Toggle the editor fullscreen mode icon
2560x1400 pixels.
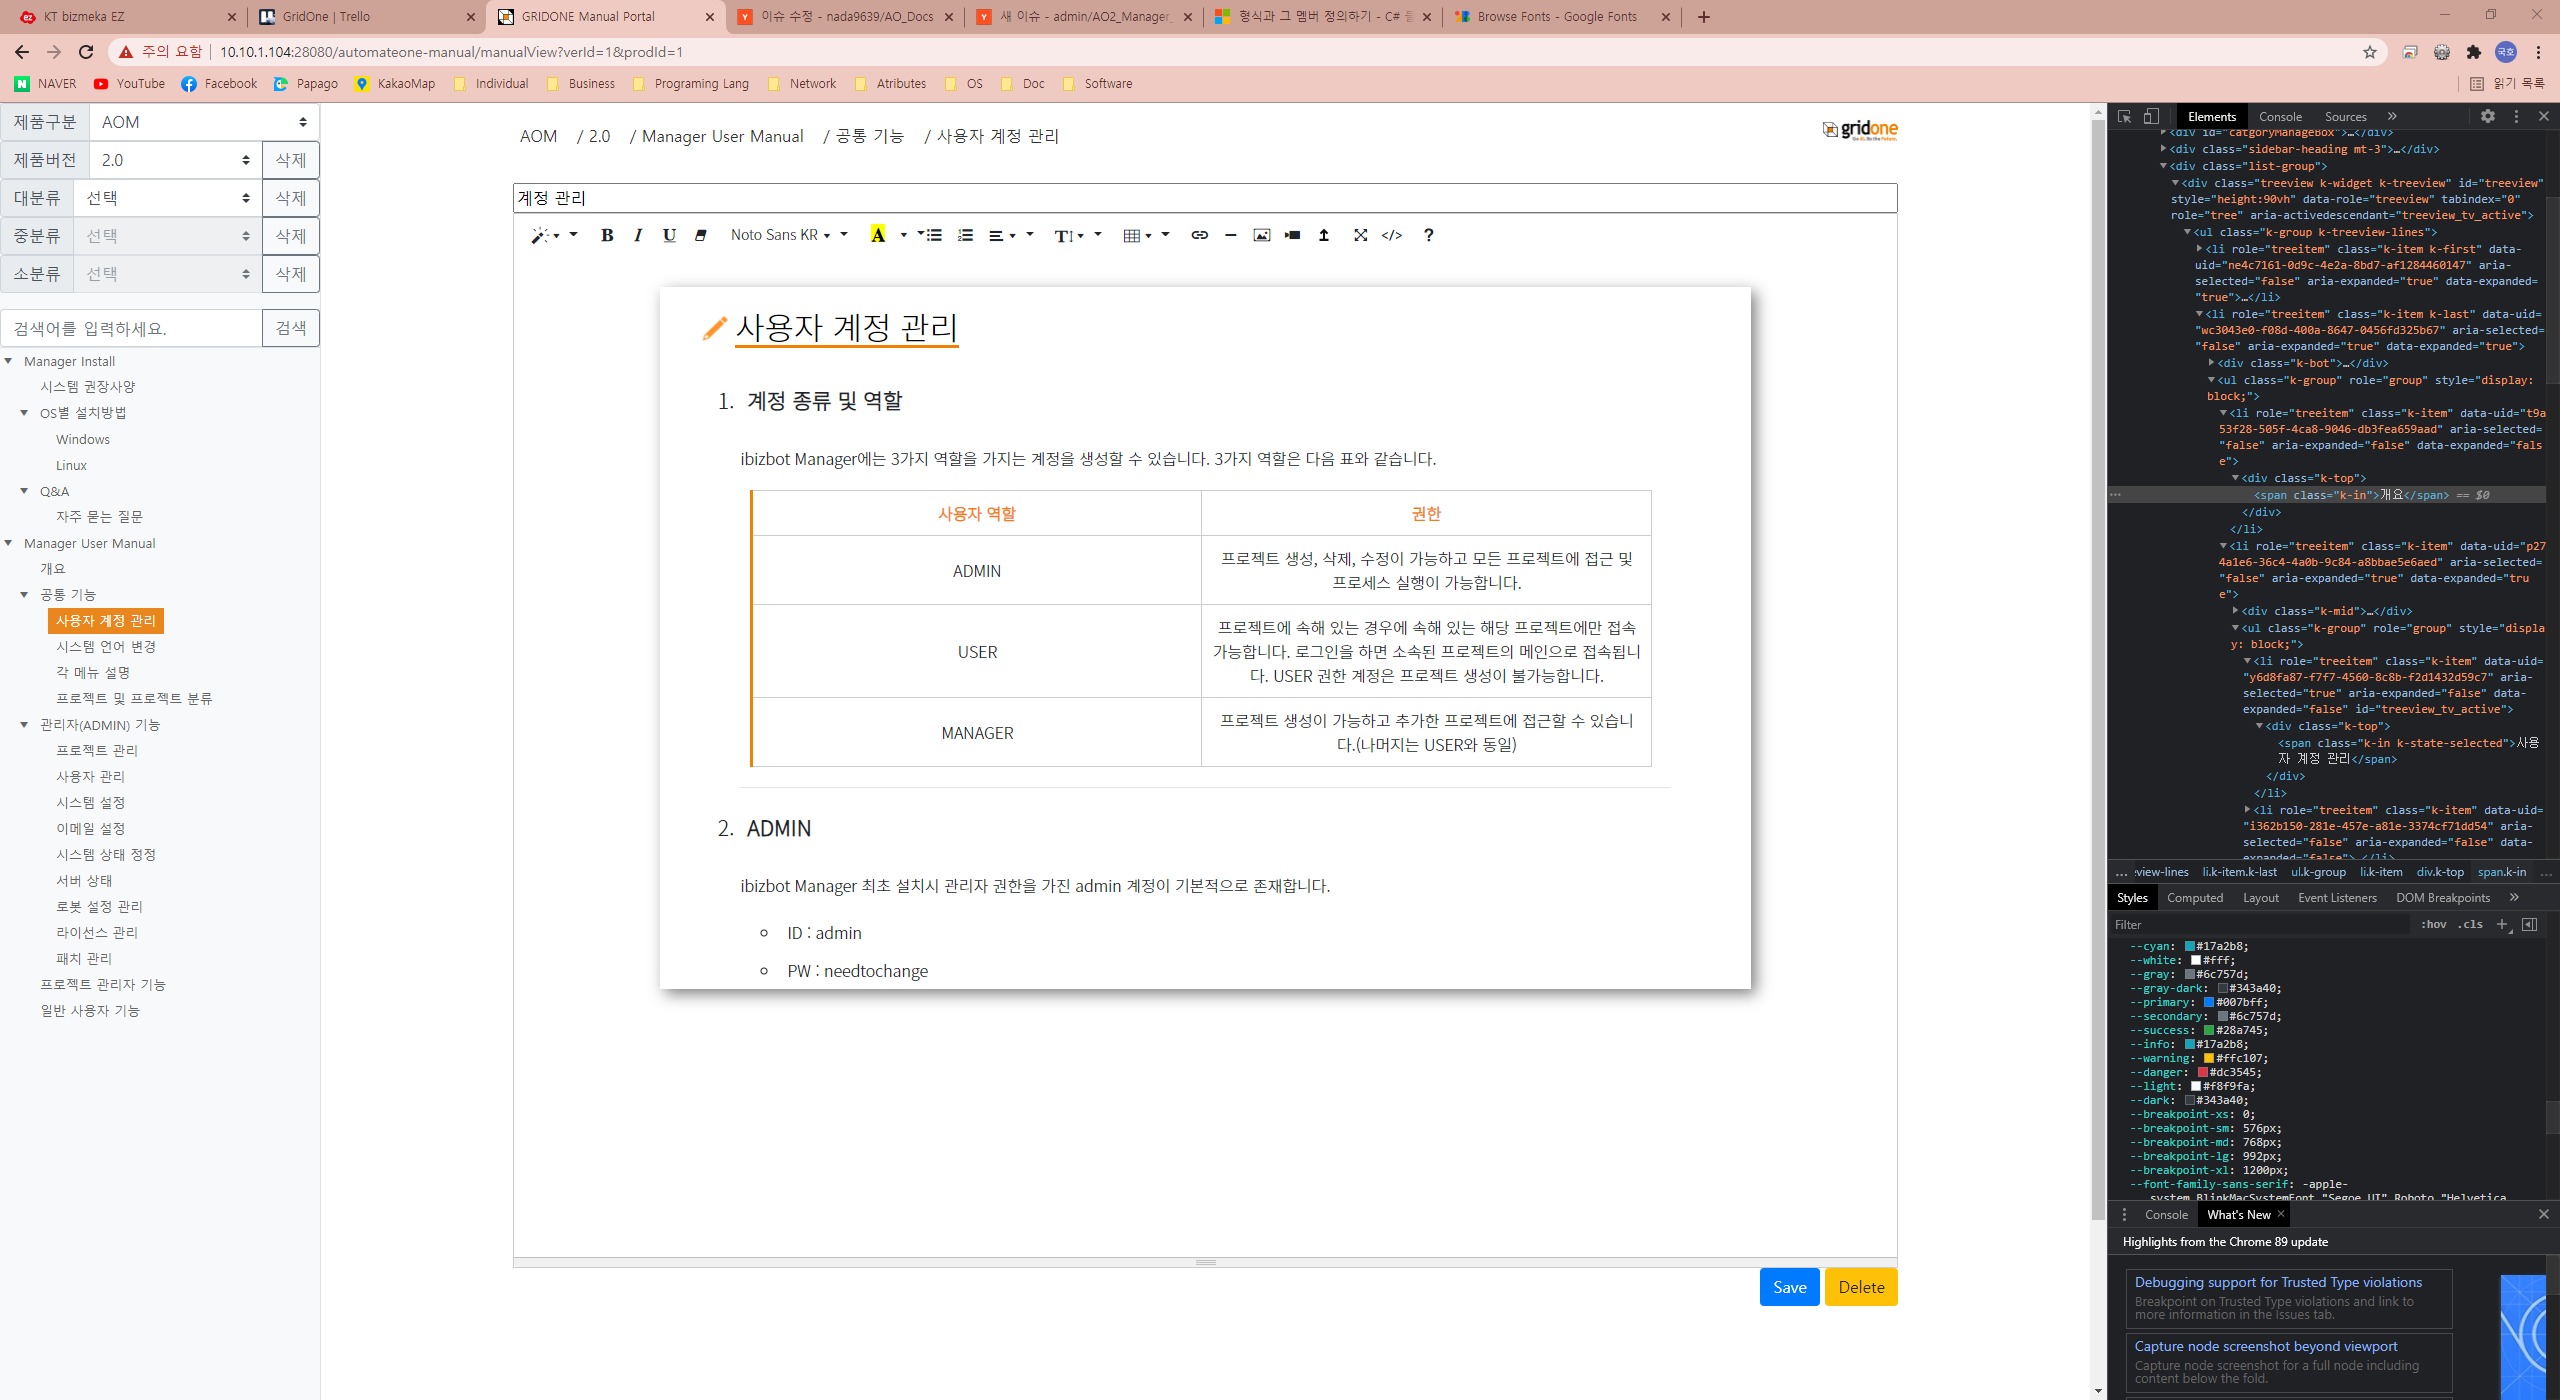point(1360,235)
